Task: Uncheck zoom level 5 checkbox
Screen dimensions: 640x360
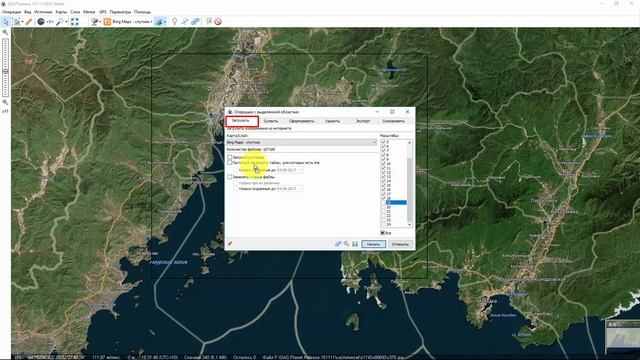Action: click(383, 142)
